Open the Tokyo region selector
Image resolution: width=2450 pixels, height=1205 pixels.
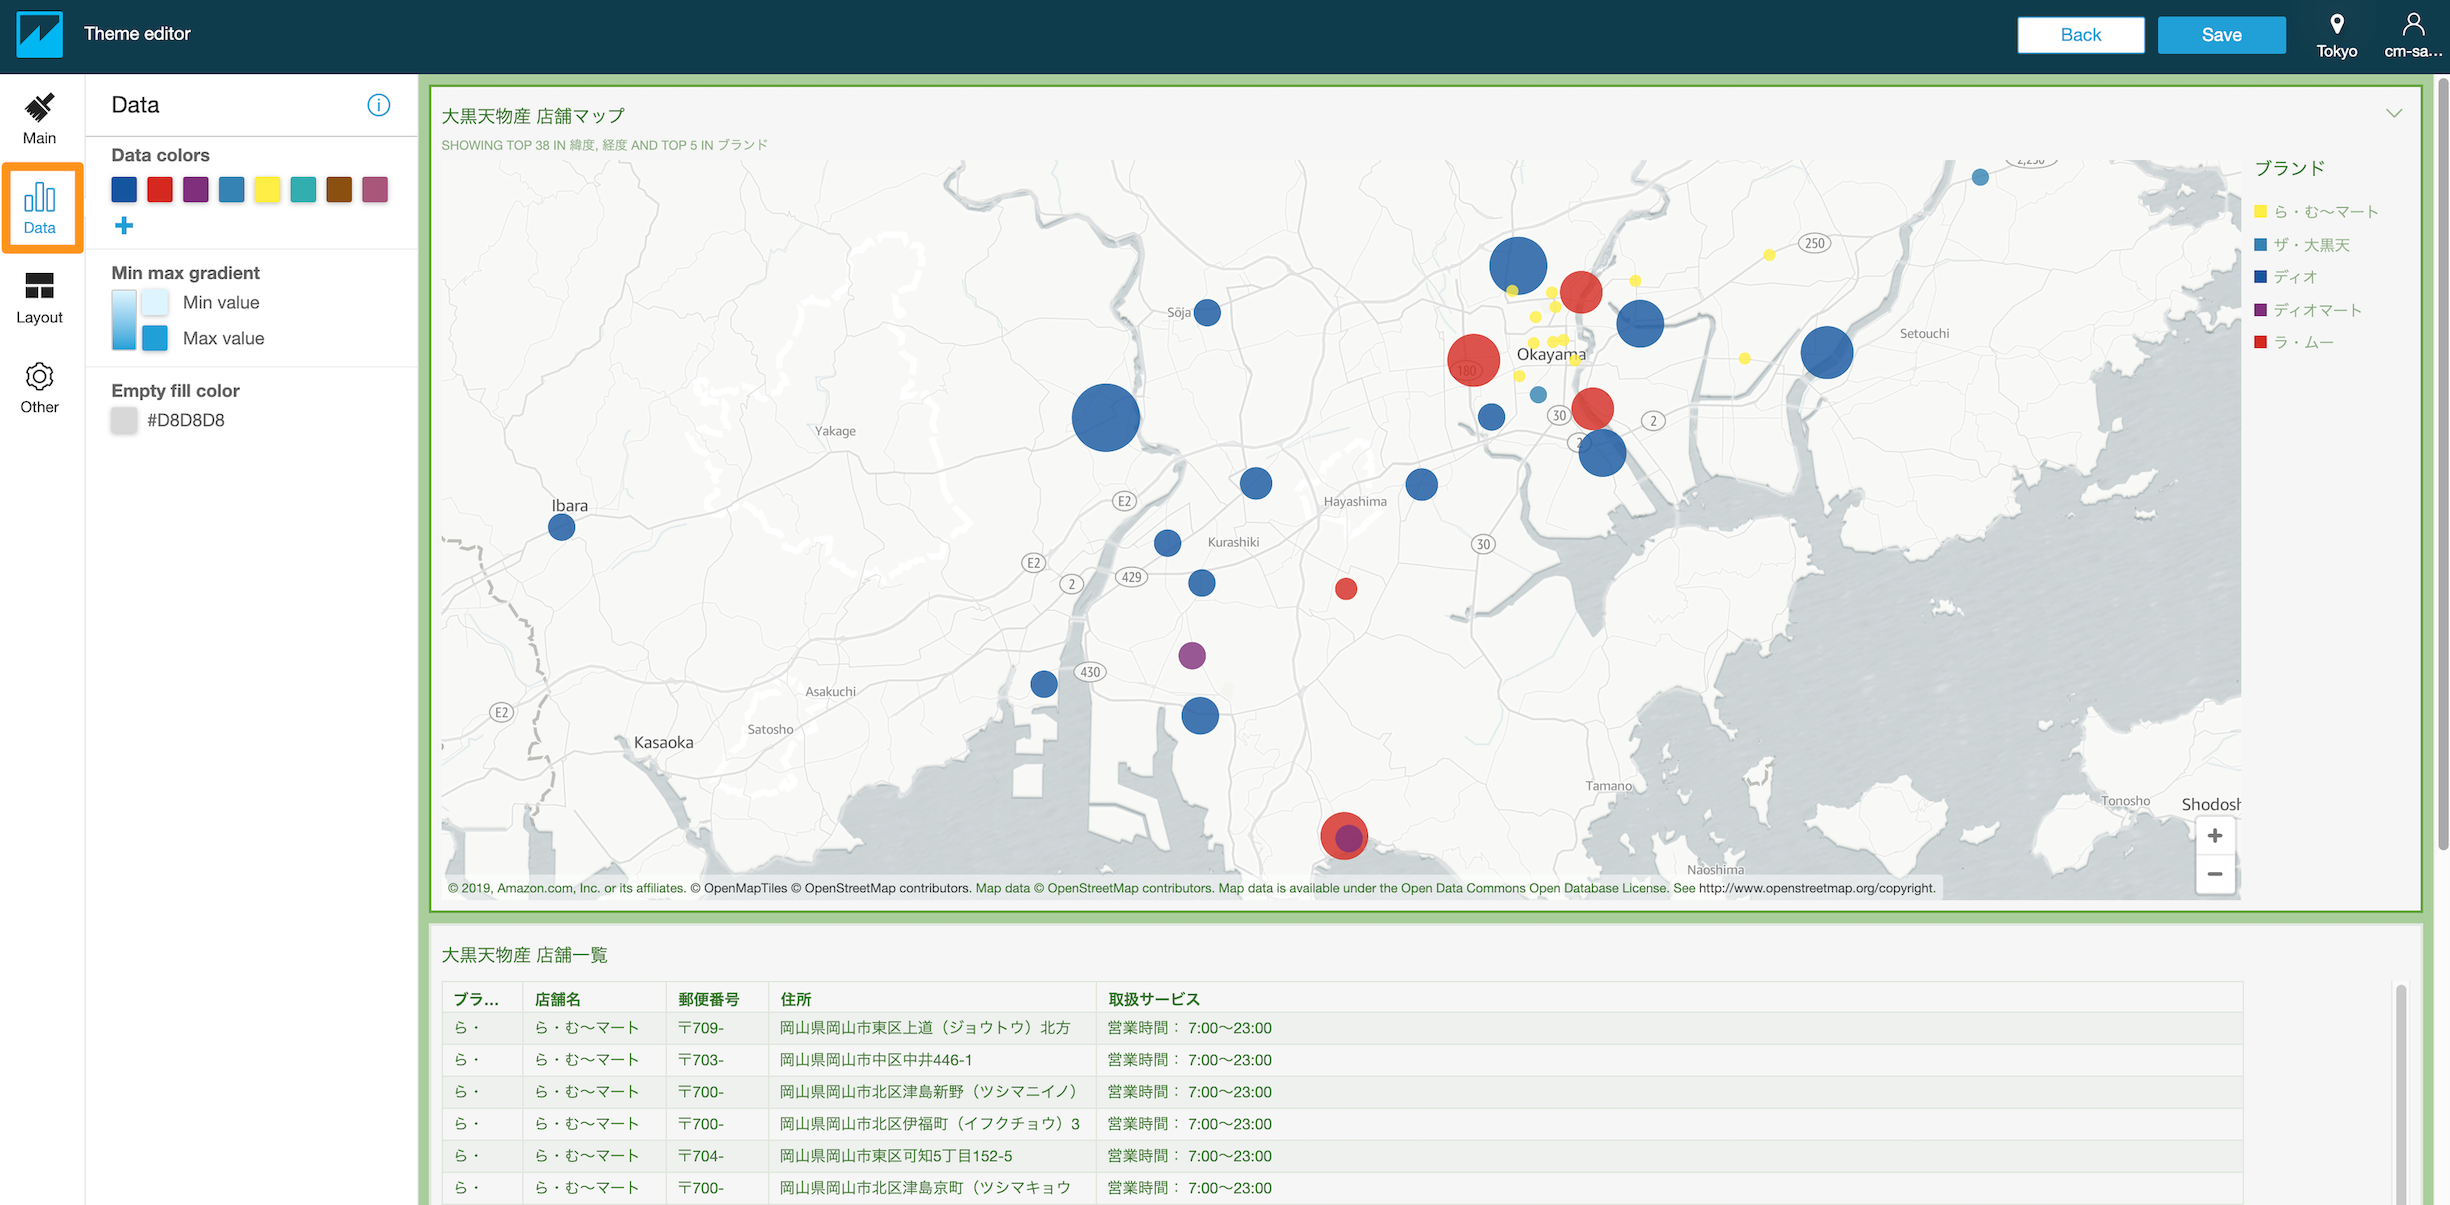click(x=2336, y=36)
